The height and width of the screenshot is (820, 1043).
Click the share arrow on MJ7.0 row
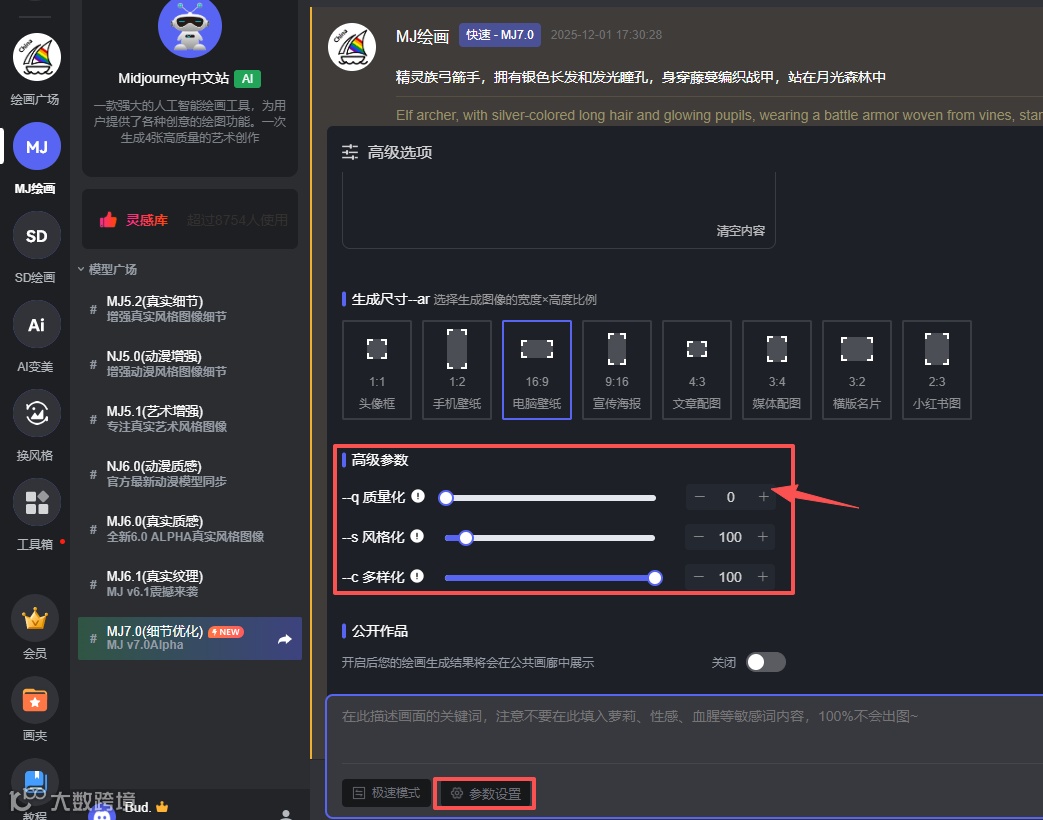point(285,639)
